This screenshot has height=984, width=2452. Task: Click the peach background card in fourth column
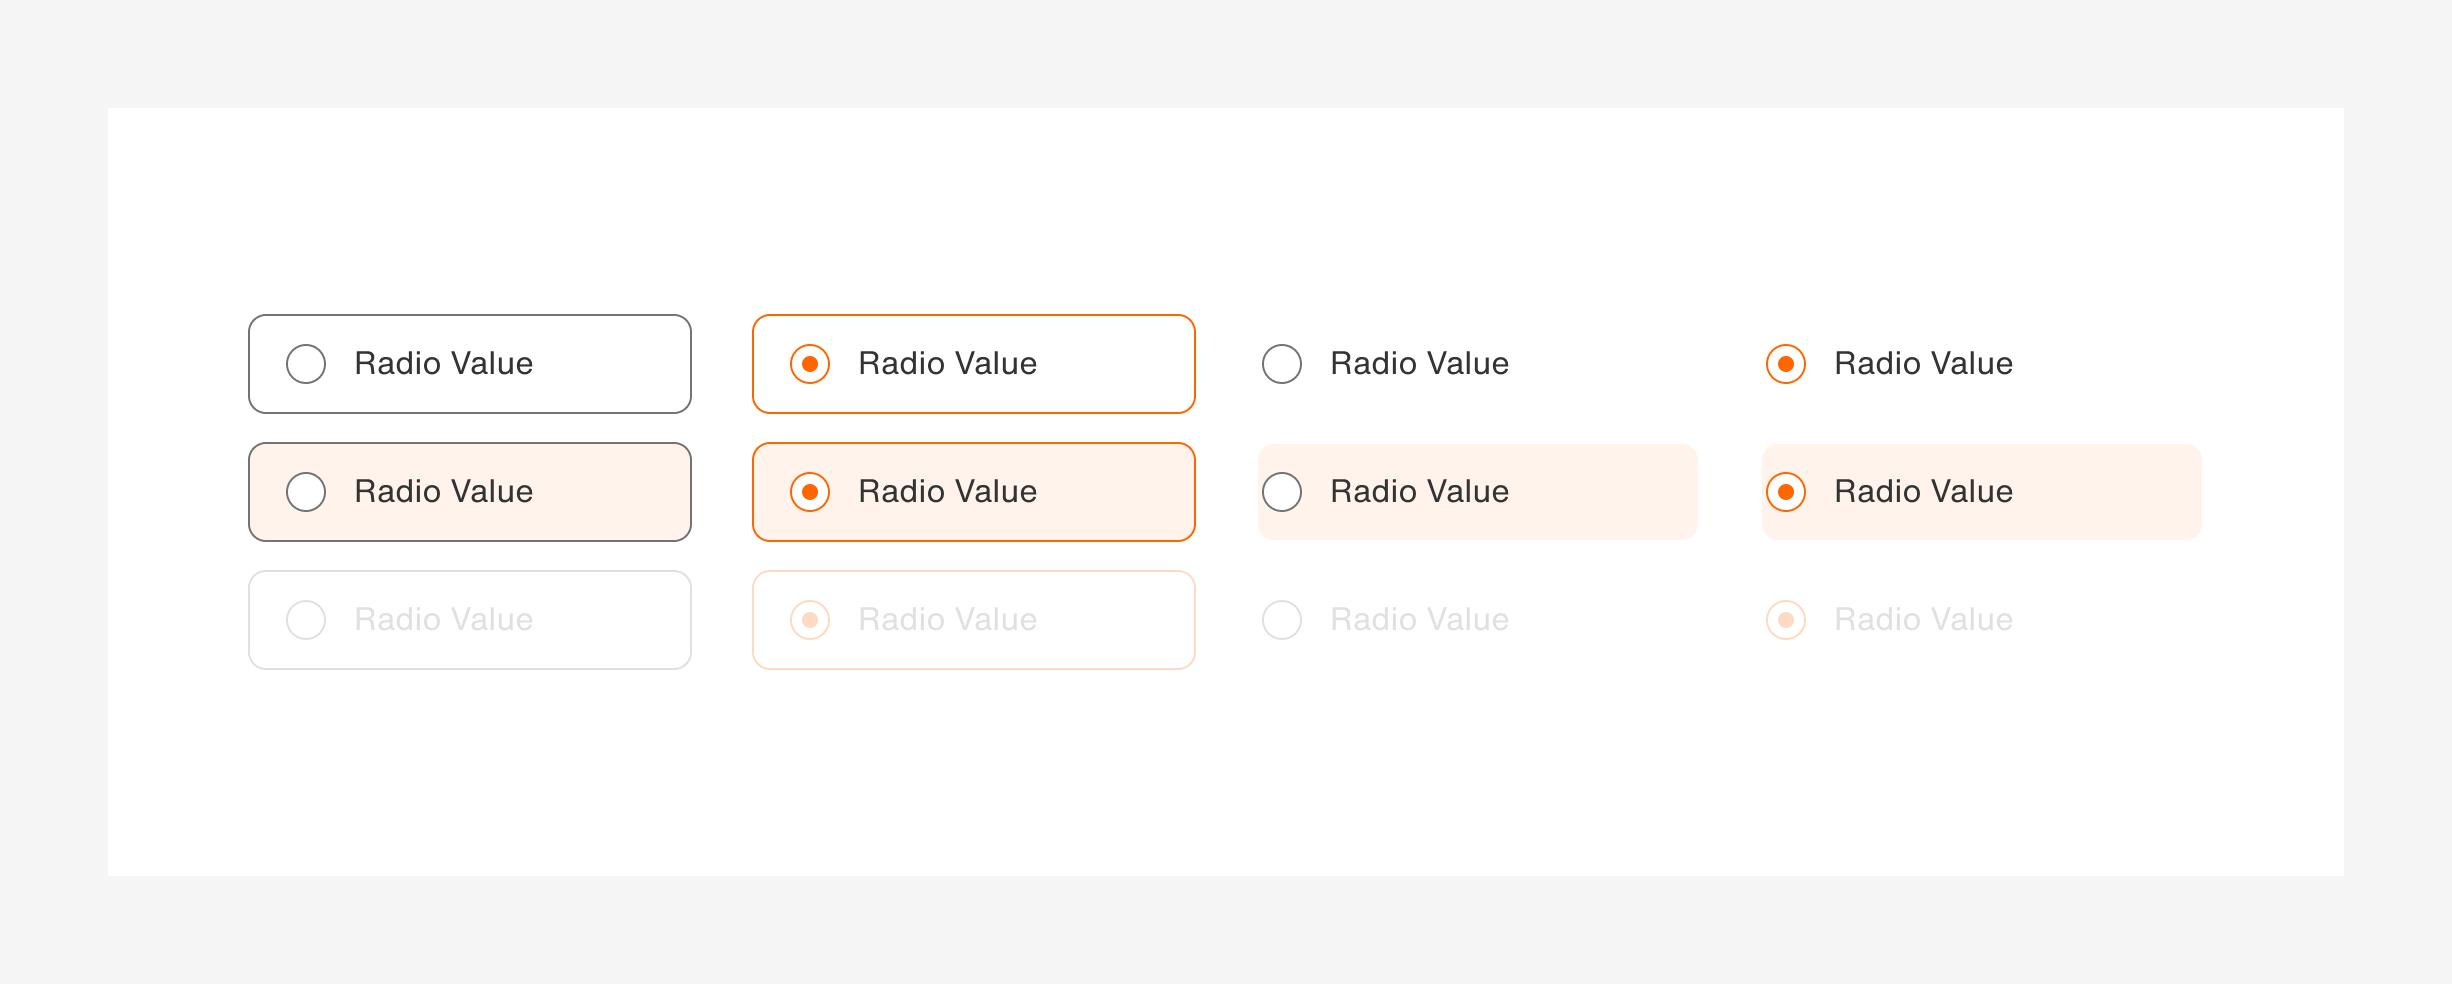coord(1981,491)
